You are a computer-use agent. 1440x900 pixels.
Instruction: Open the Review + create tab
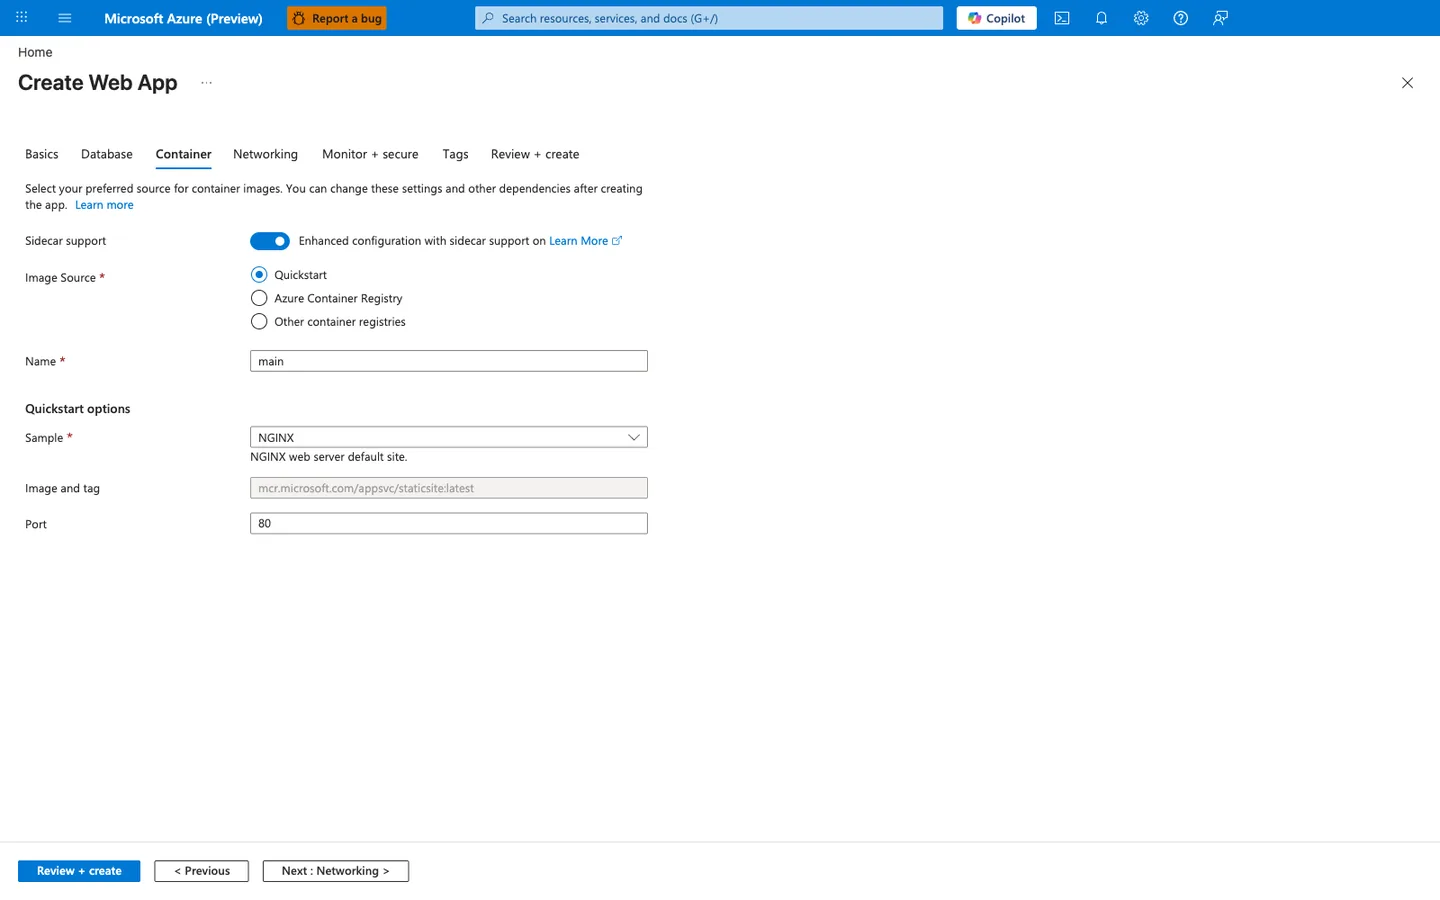point(535,154)
